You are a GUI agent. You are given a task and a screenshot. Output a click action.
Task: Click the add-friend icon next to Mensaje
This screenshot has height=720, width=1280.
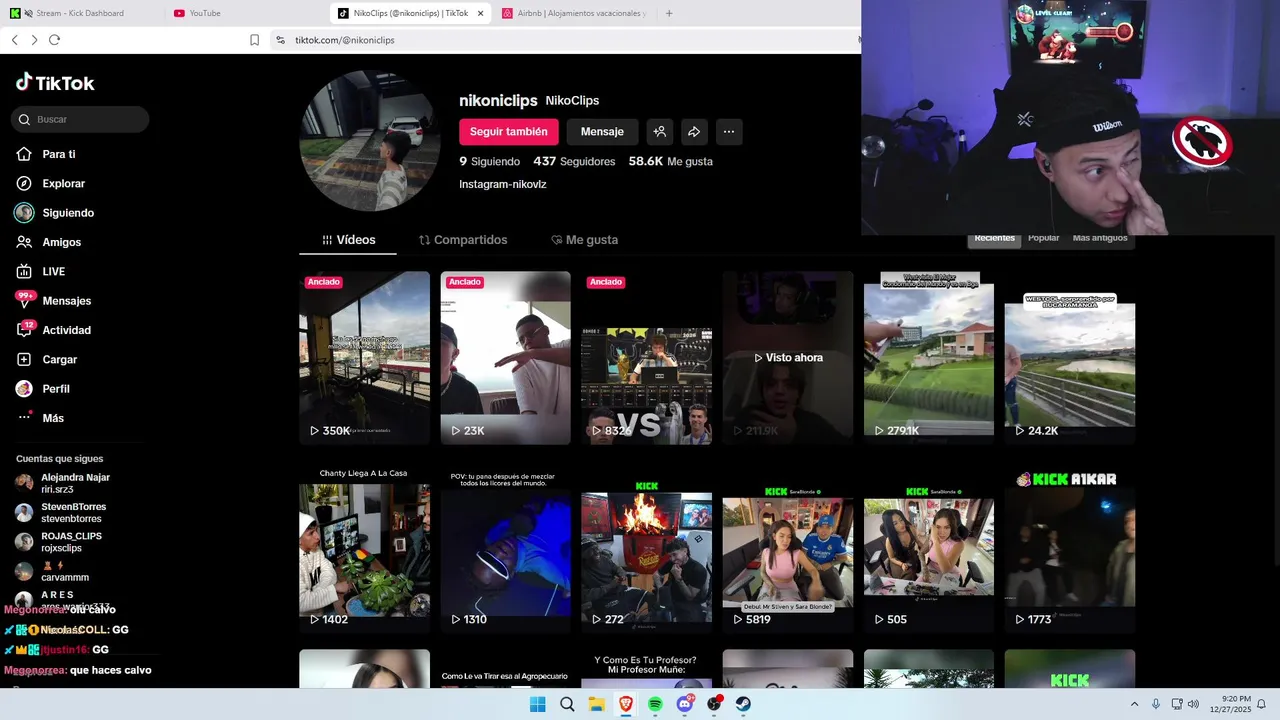pyautogui.click(x=659, y=131)
